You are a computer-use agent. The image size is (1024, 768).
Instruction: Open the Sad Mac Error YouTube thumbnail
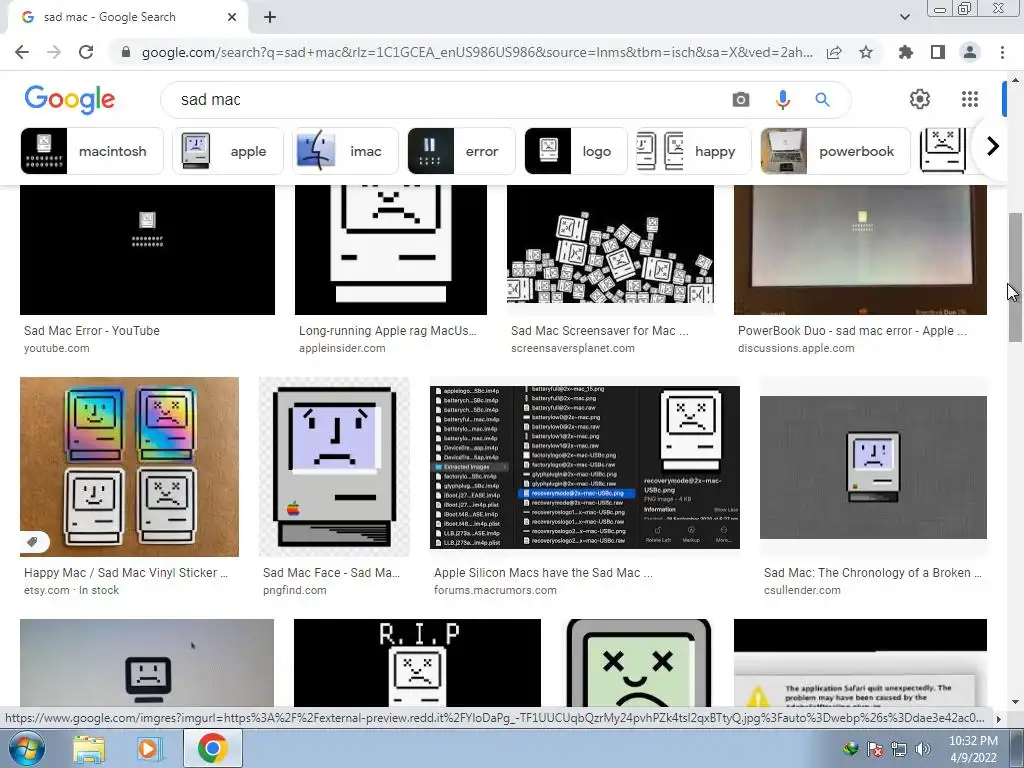pos(147,249)
